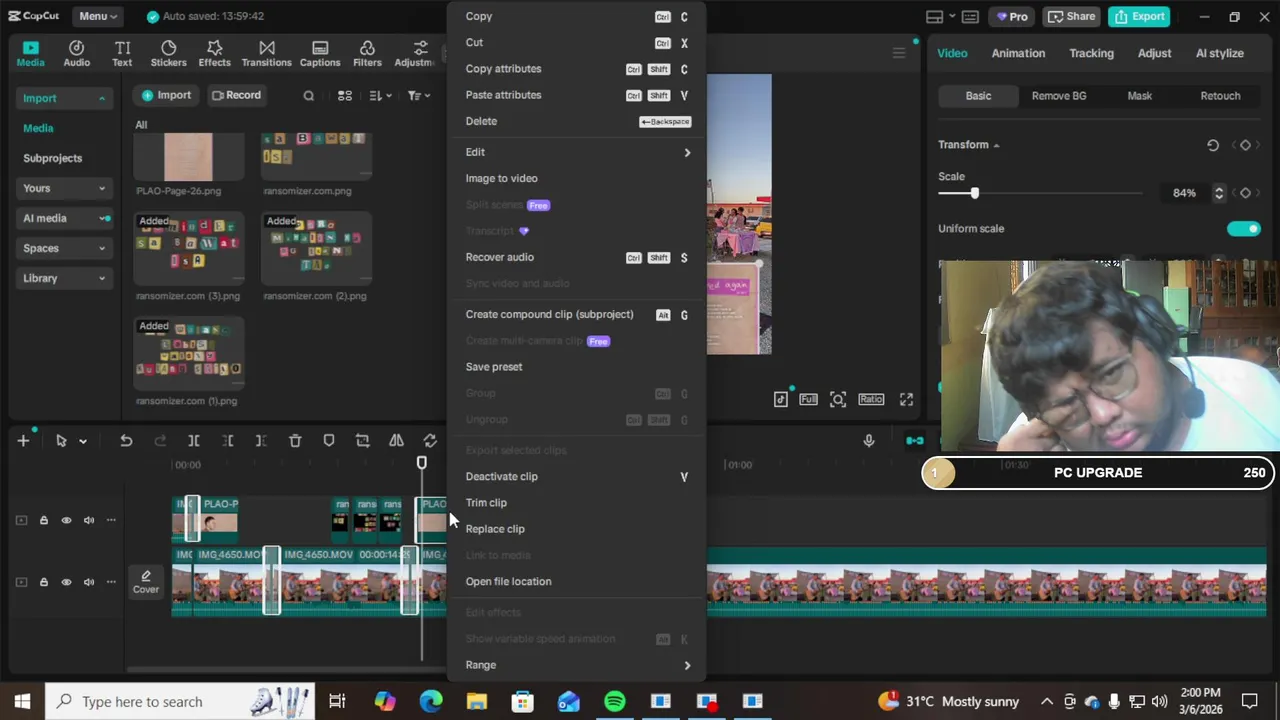Click the TikTok icon below the preview
Screen dimensions: 1280x720
tap(781, 400)
